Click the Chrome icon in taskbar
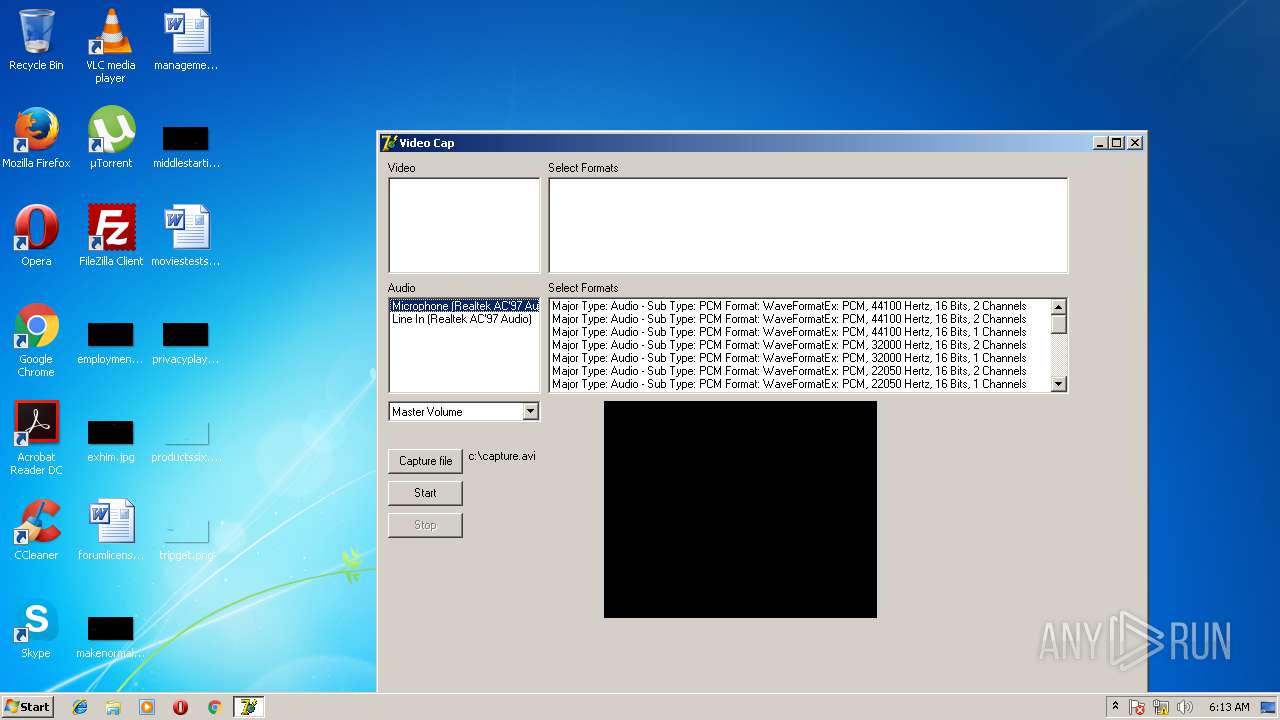The height and width of the screenshot is (720, 1280). pos(214,707)
